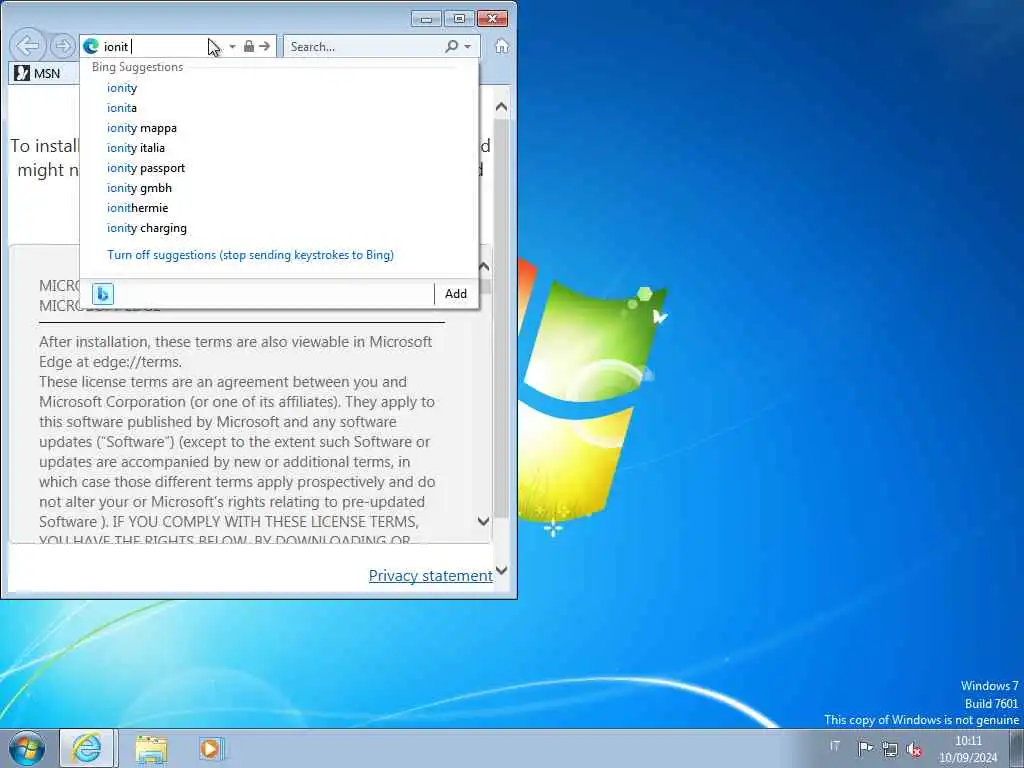Minimize the Internet Explorer window
Viewport: 1024px width, 768px height.
pyautogui.click(x=426, y=18)
